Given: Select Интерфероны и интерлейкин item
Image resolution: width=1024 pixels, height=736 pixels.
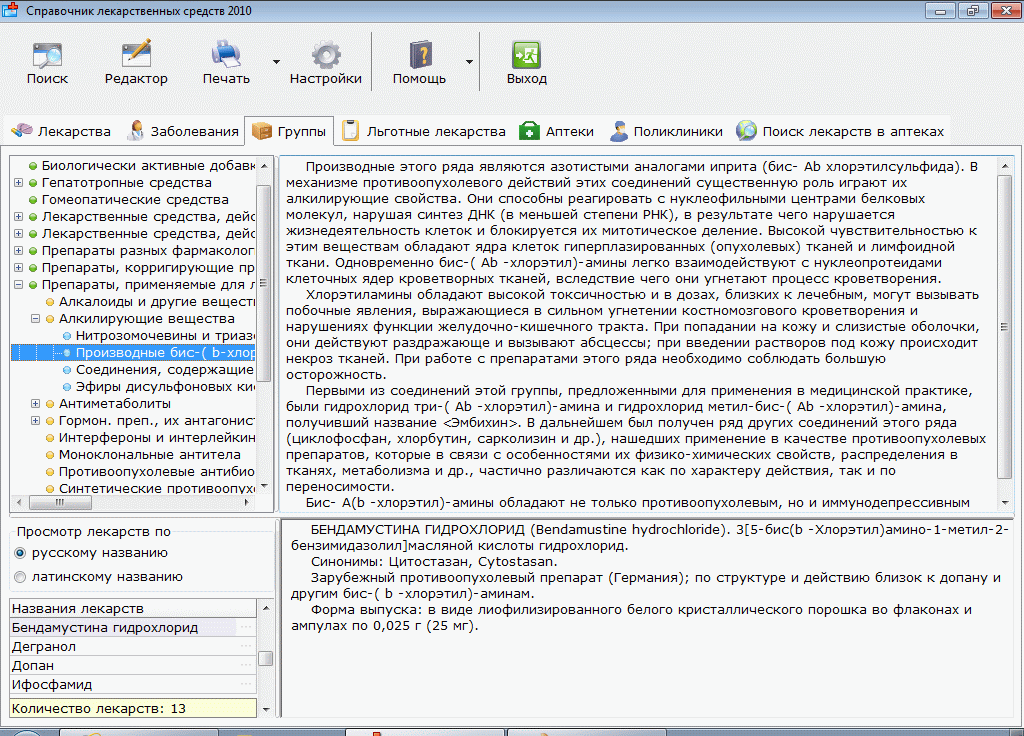Looking at the screenshot, I should [x=157, y=438].
